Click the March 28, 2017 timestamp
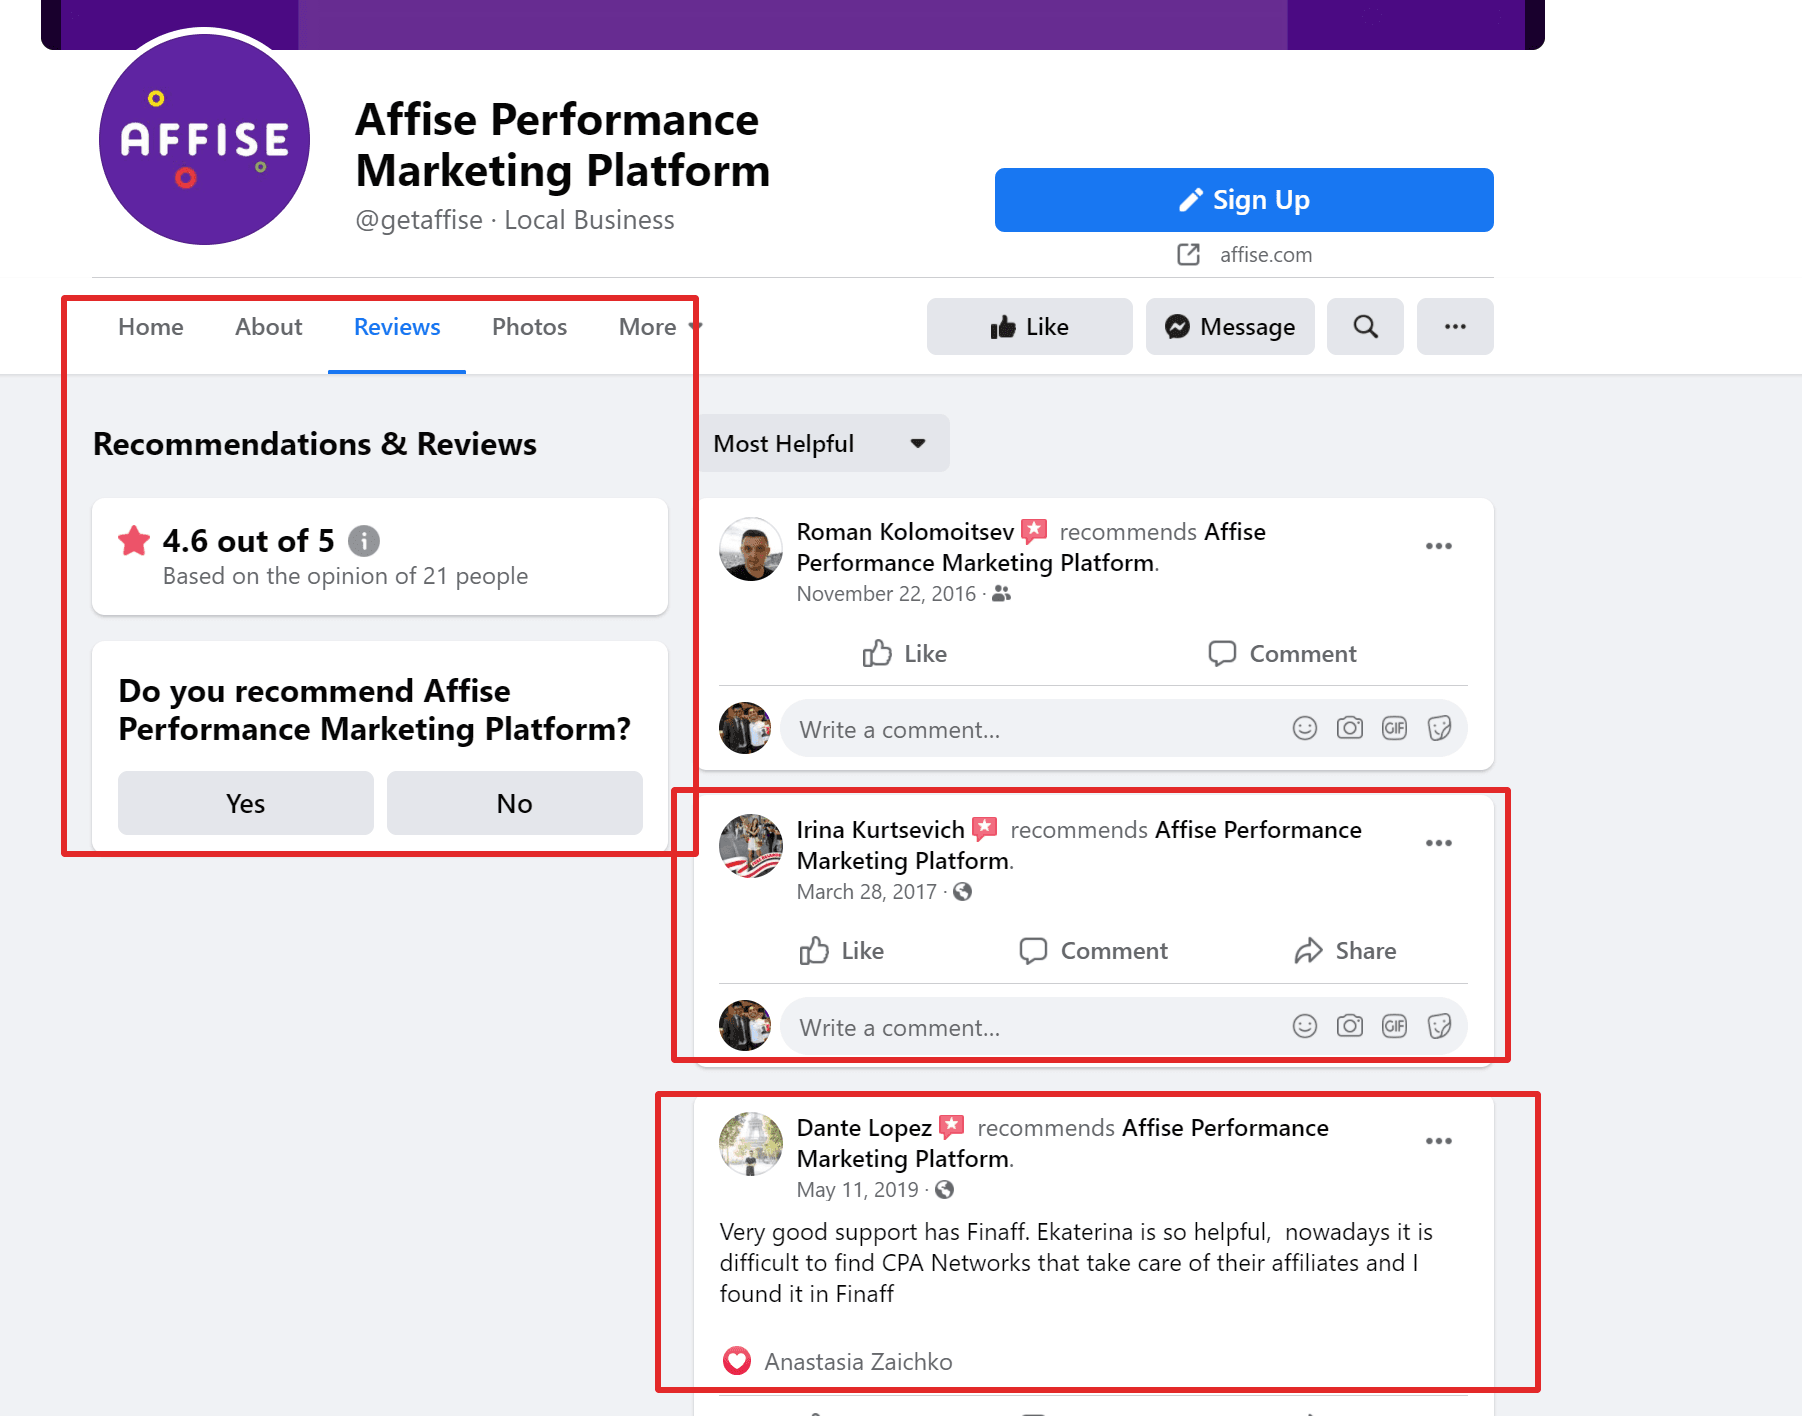1802x1416 pixels. (x=867, y=892)
